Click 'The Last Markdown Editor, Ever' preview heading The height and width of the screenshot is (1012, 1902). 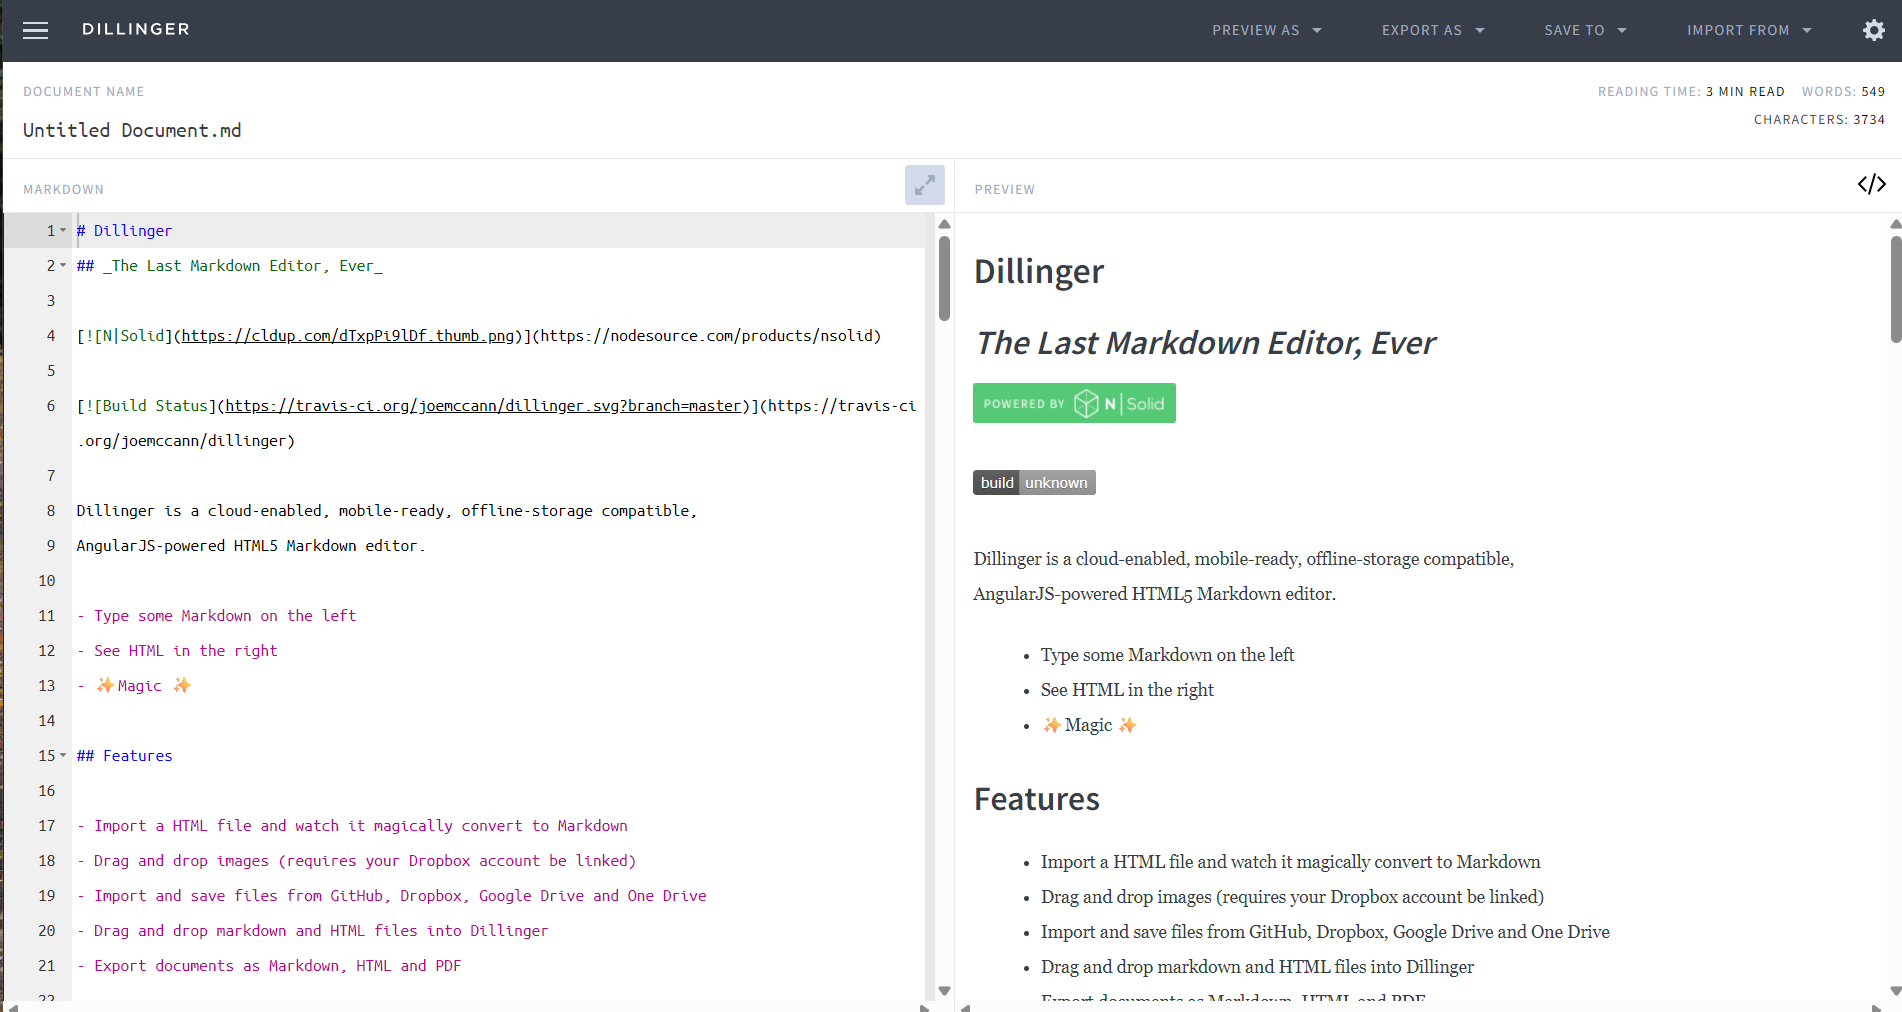pos(1205,343)
